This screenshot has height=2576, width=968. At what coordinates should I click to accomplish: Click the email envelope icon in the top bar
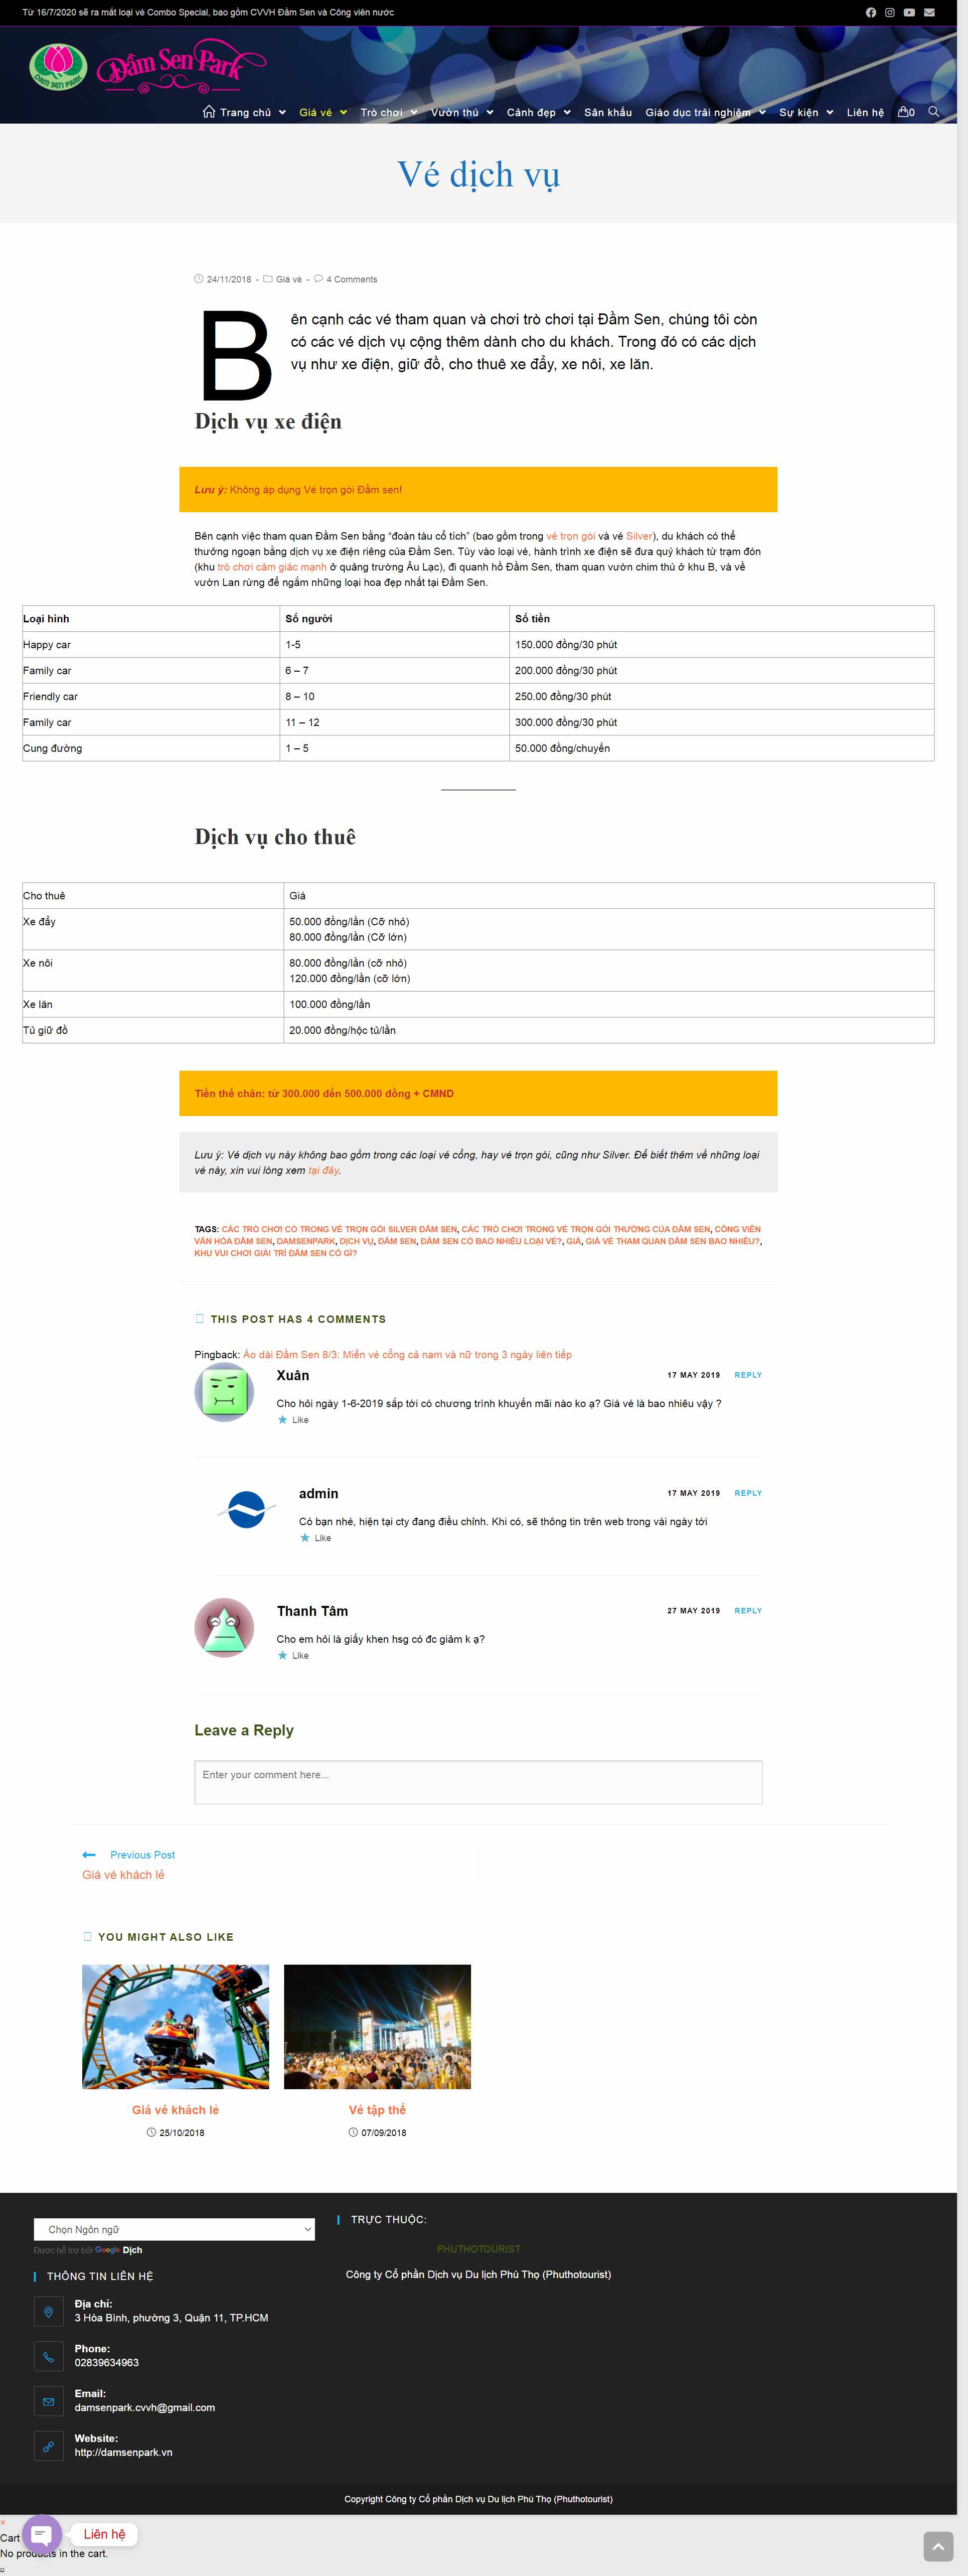pos(928,13)
